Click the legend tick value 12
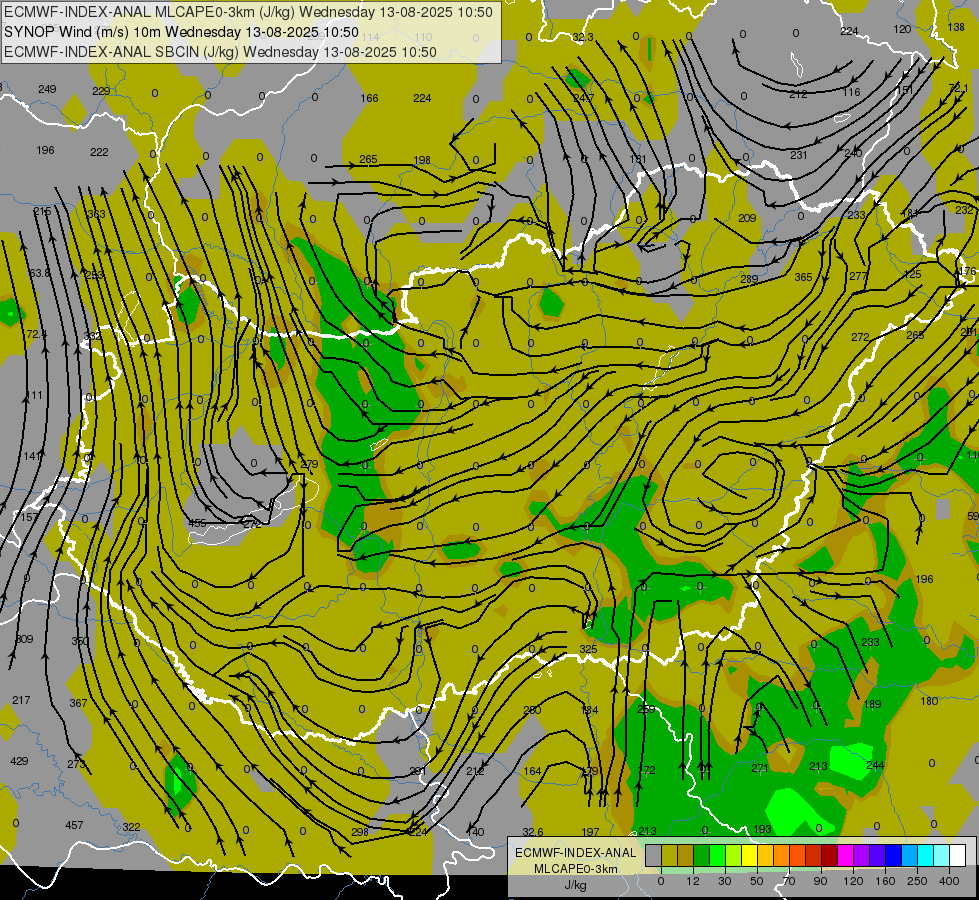Viewport: 979px width, 900px height. pyautogui.click(x=692, y=881)
